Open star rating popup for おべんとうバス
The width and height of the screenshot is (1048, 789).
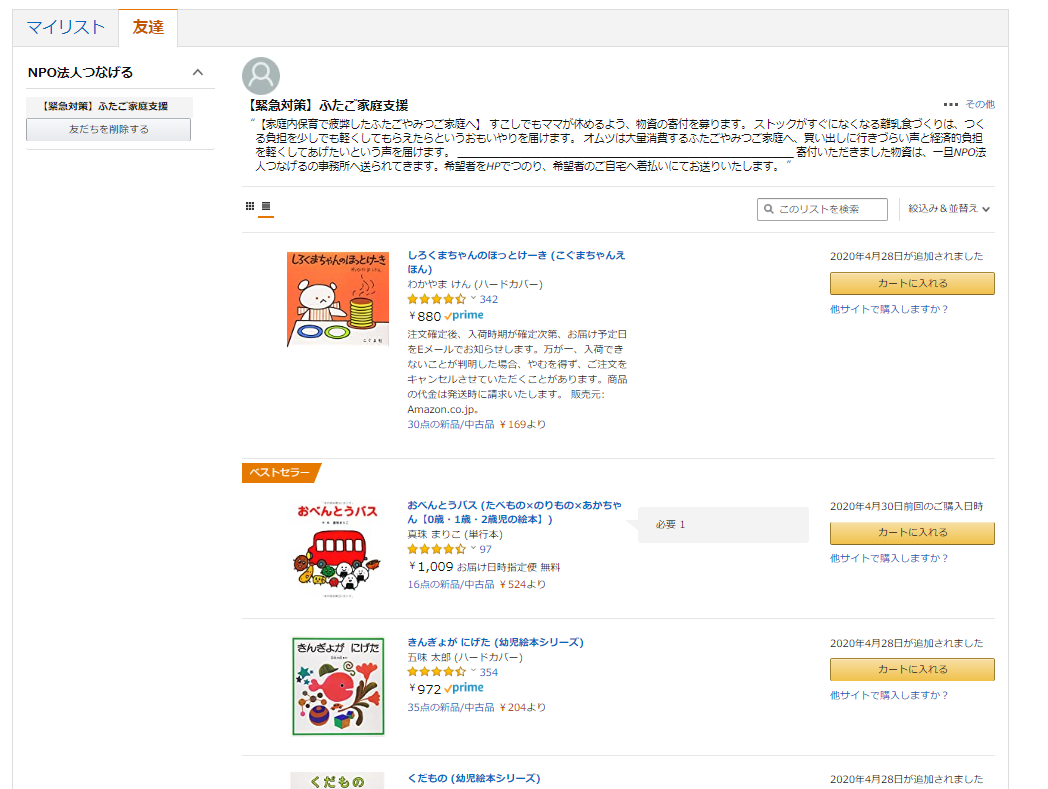click(x=473, y=548)
